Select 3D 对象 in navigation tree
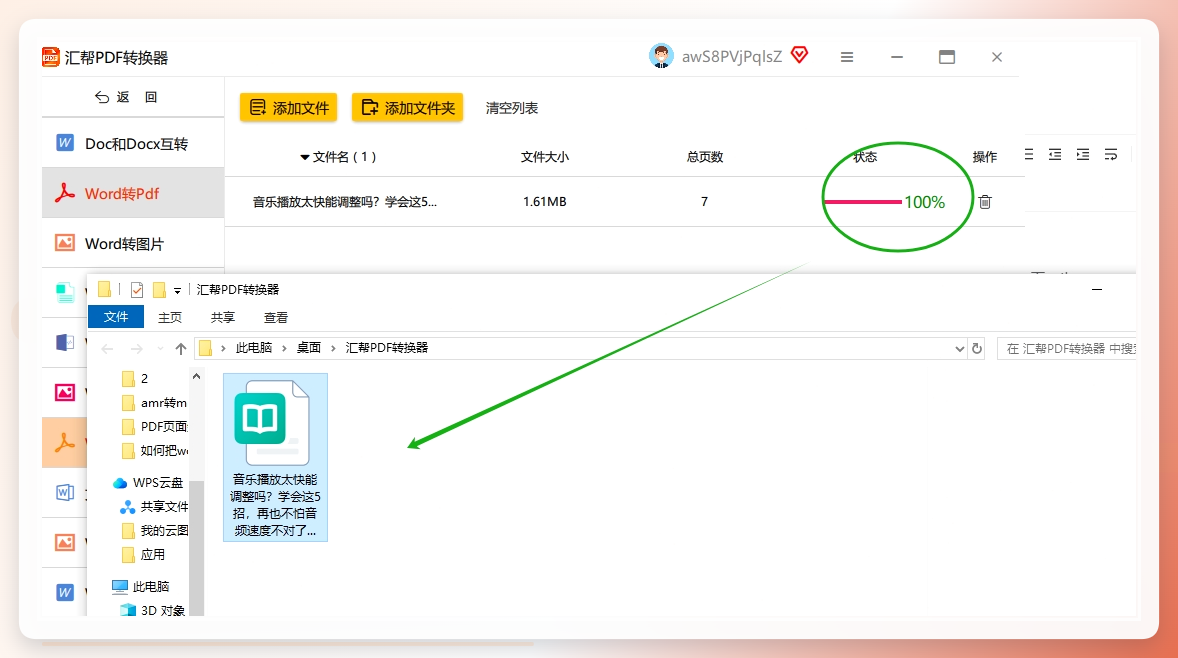The width and height of the screenshot is (1178, 658). pyautogui.click(x=153, y=610)
